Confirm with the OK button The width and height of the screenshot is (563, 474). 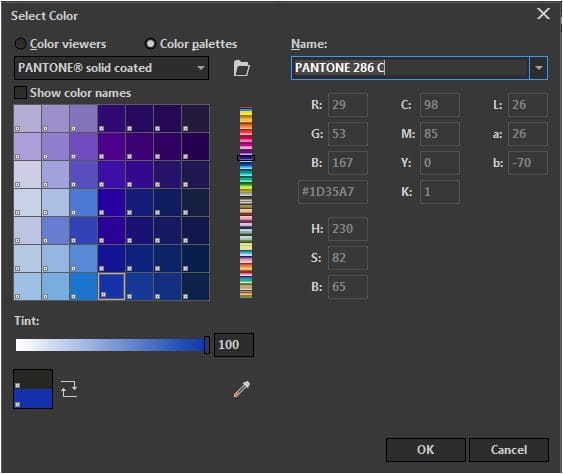pos(425,450)
